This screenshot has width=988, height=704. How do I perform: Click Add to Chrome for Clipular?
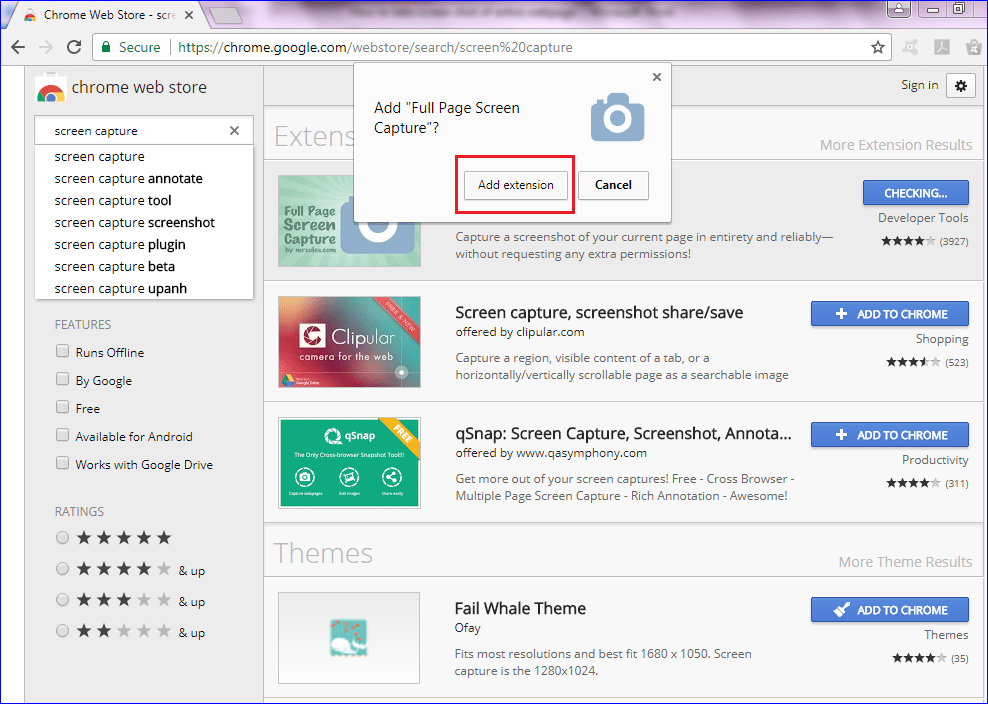pyautogui.click(x=890, y=314)
